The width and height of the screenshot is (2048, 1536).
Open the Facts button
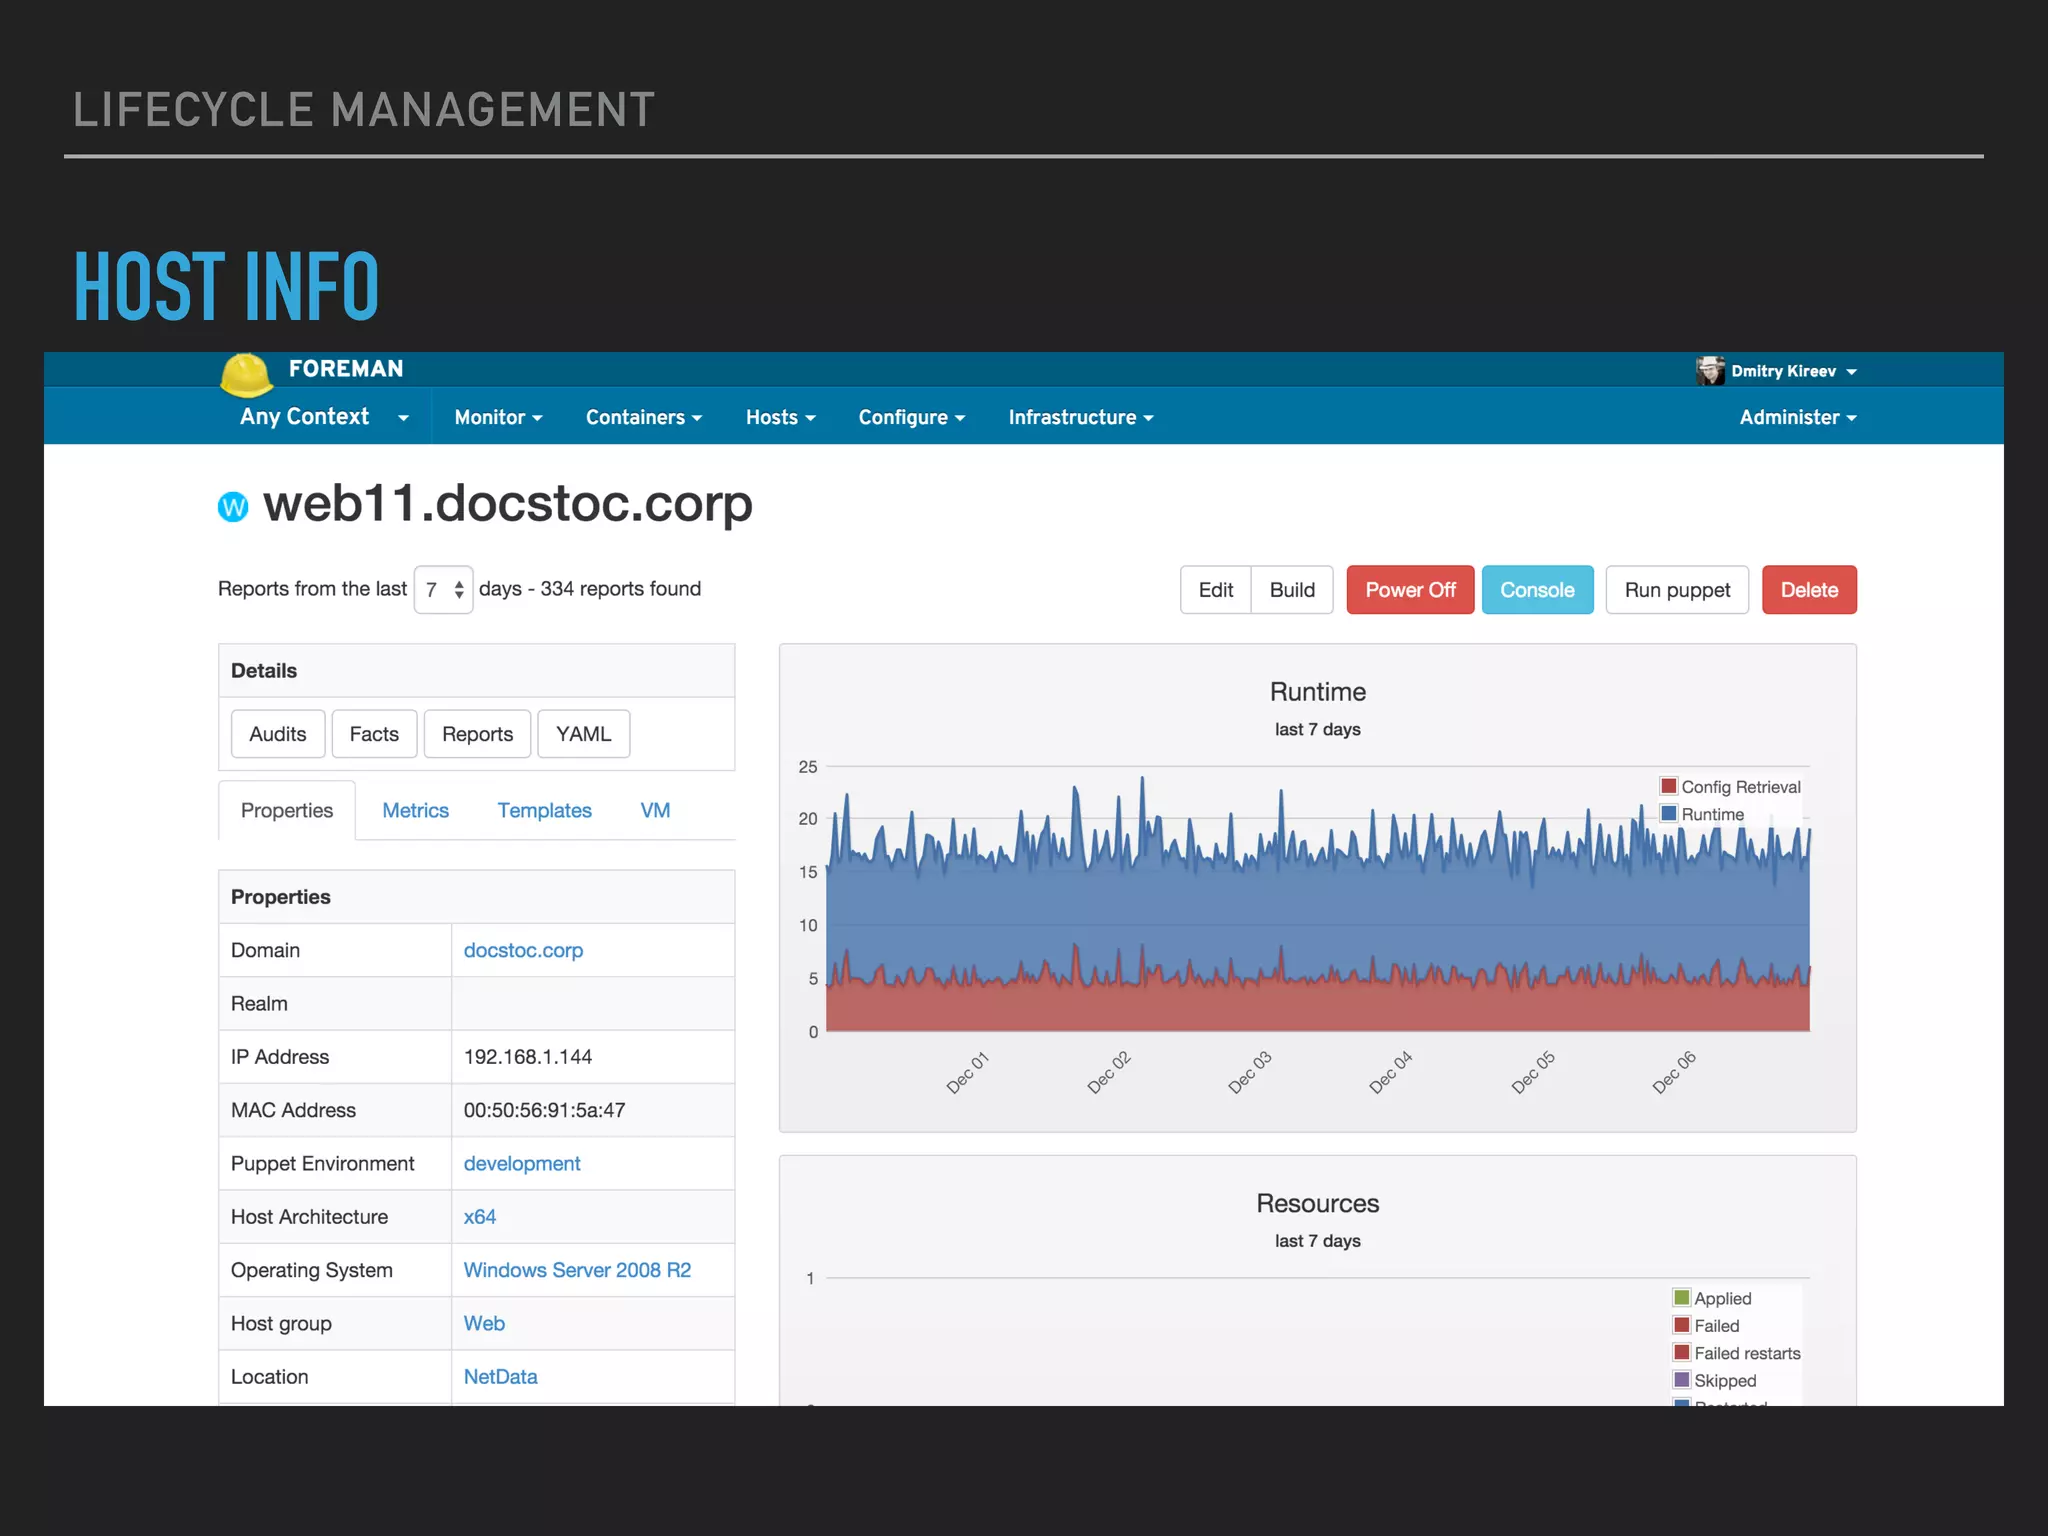[x=374, y=734]
